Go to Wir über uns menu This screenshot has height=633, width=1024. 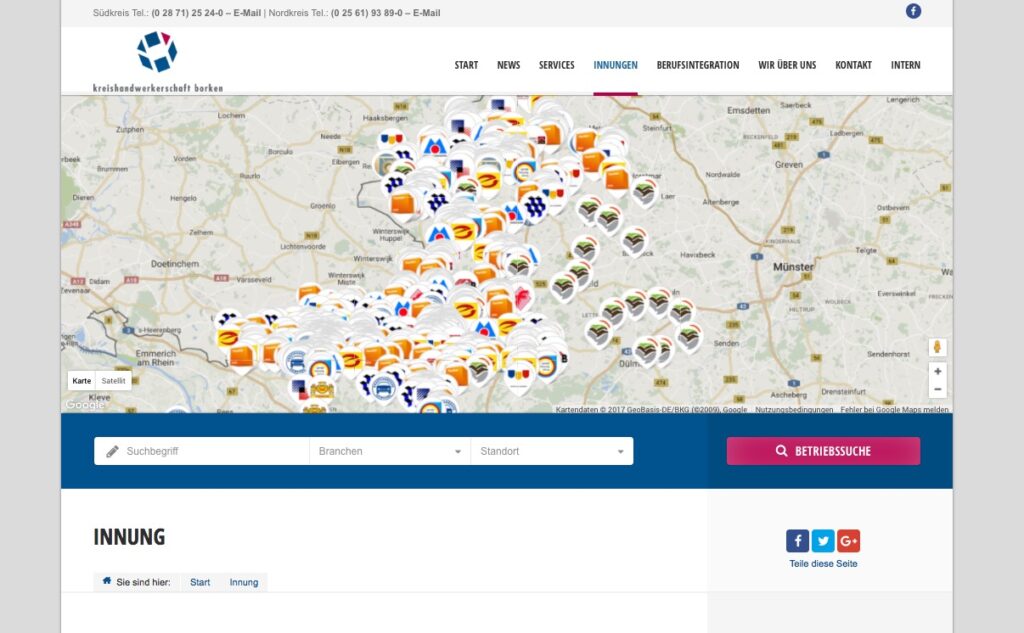click(x=786, y=65)
